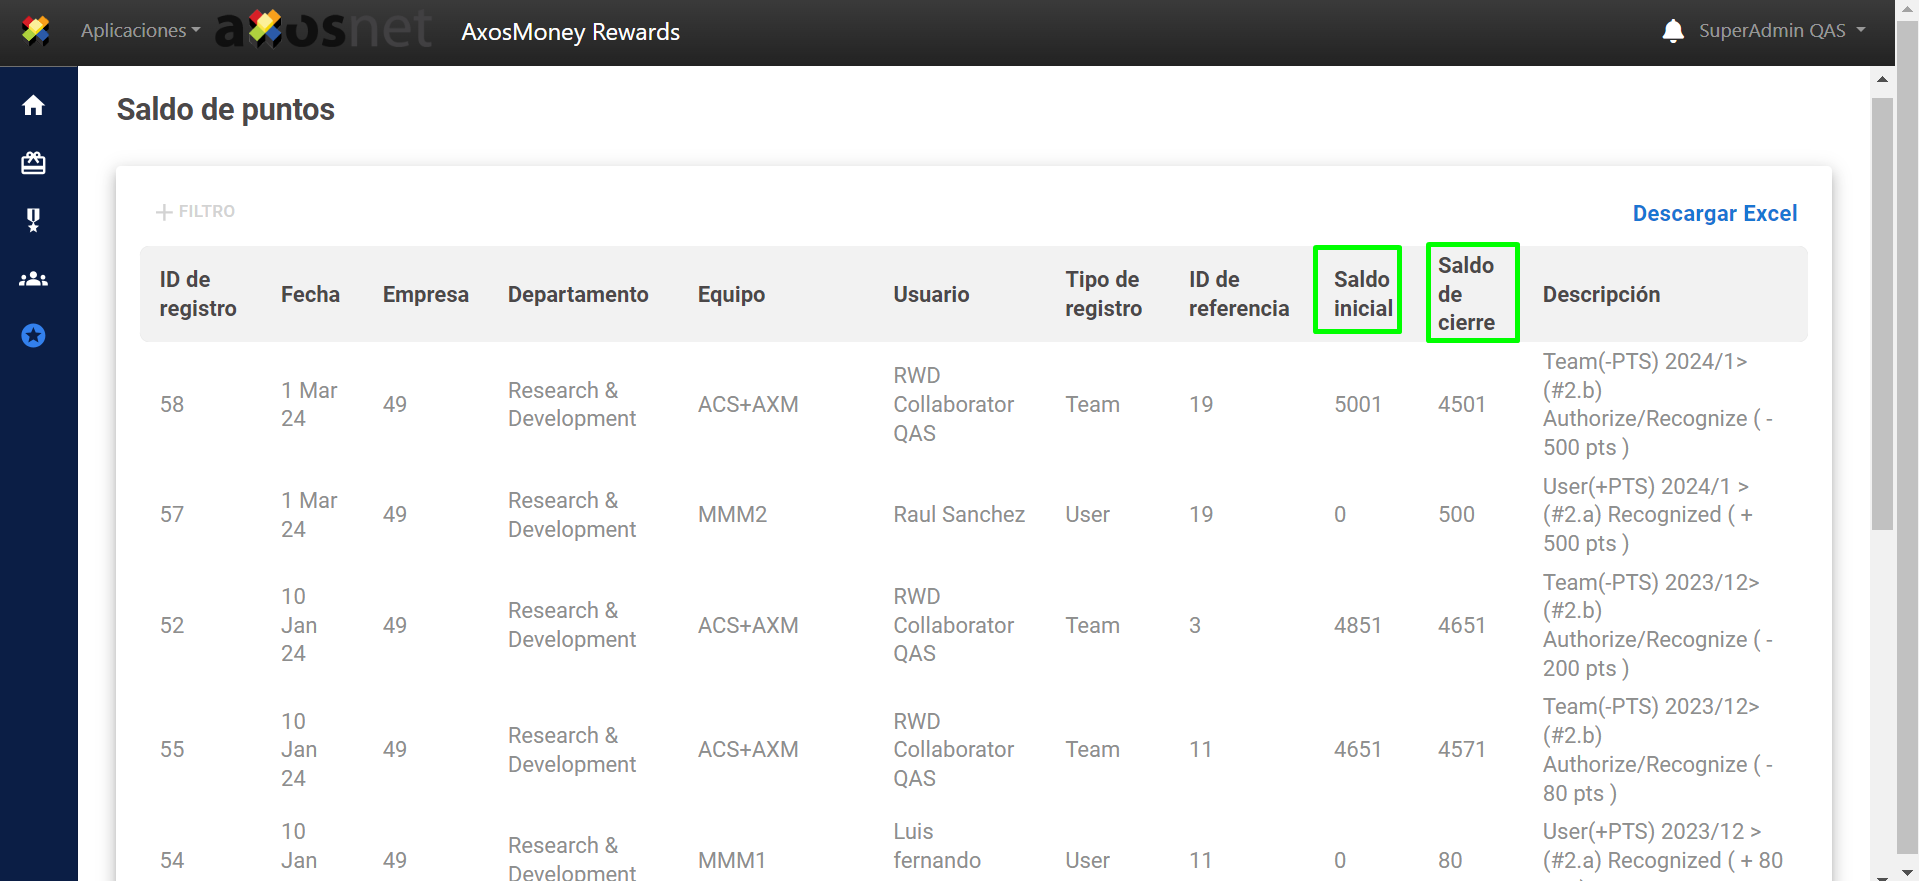Screen dimensions: 1919x881
Task: Click the Home icon in sidebar
Action: (x=33, y=106)
